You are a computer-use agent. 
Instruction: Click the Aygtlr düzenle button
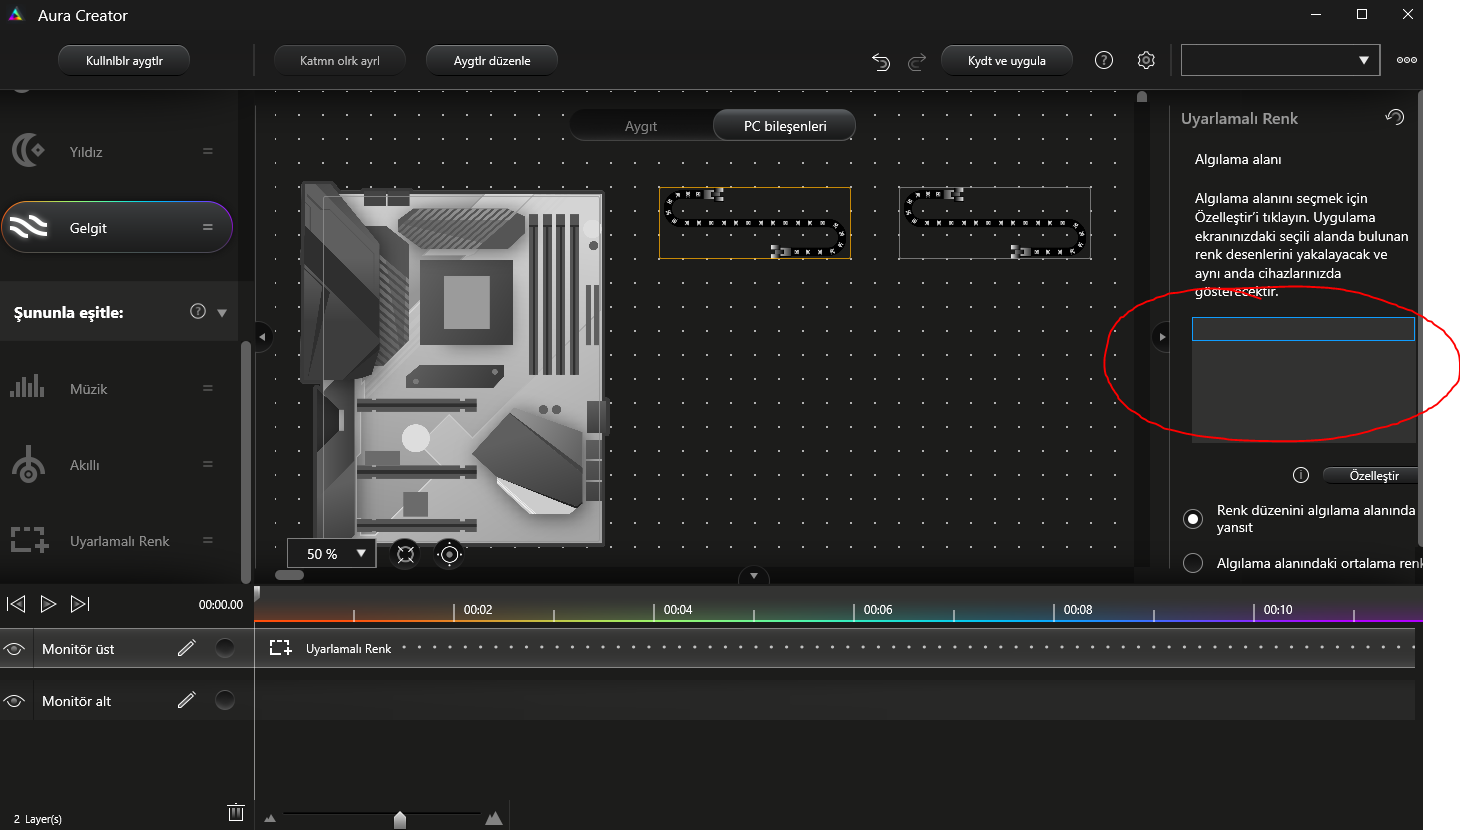point(492,60)
